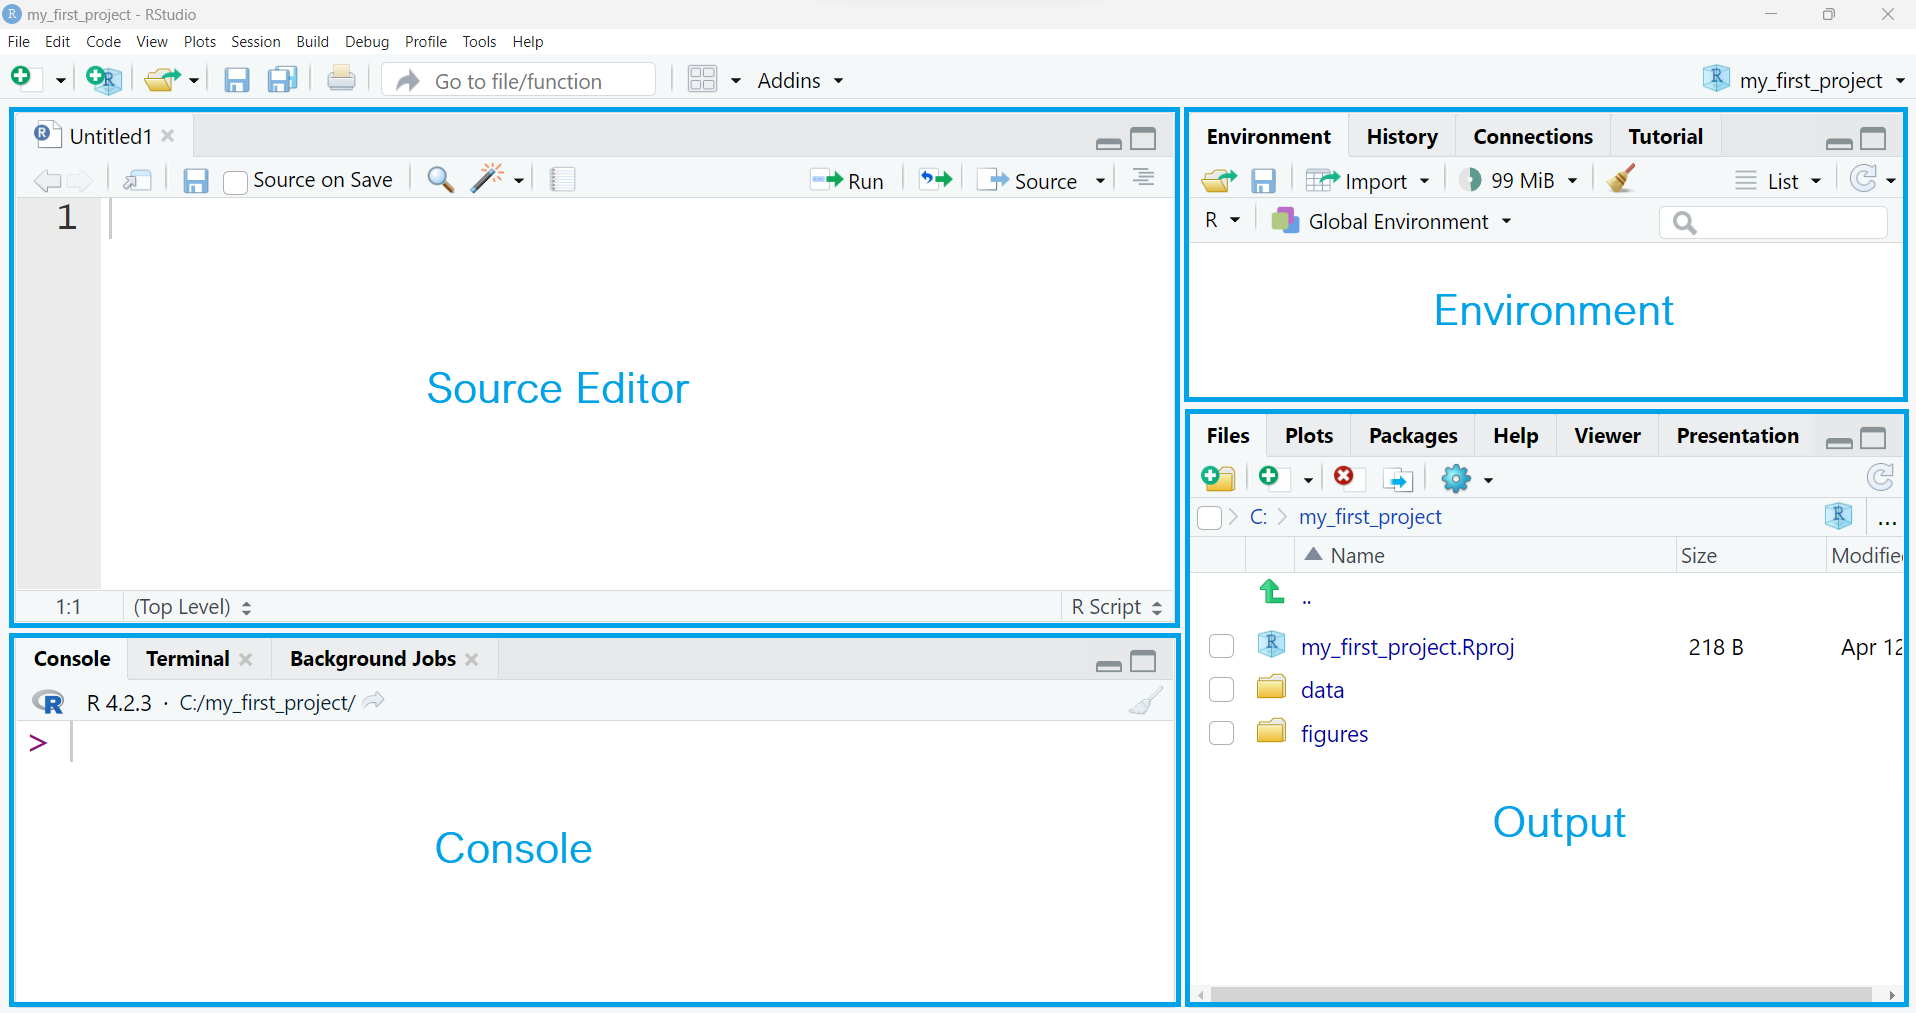Run the current line with Run button
This screenshot has height=1013, width=1916.
847,181
